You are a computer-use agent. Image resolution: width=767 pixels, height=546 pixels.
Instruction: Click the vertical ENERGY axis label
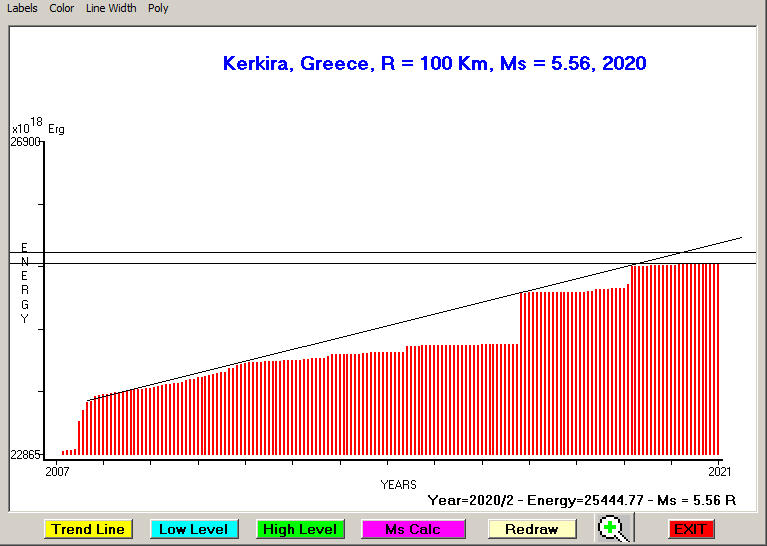[x=25, y=283]
